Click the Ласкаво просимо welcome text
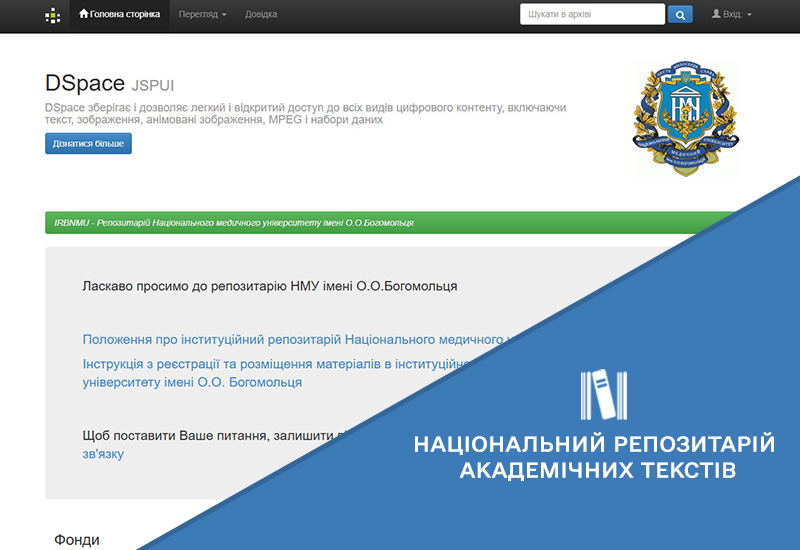Viewport: 800px width, 550px height. (269, 286)
